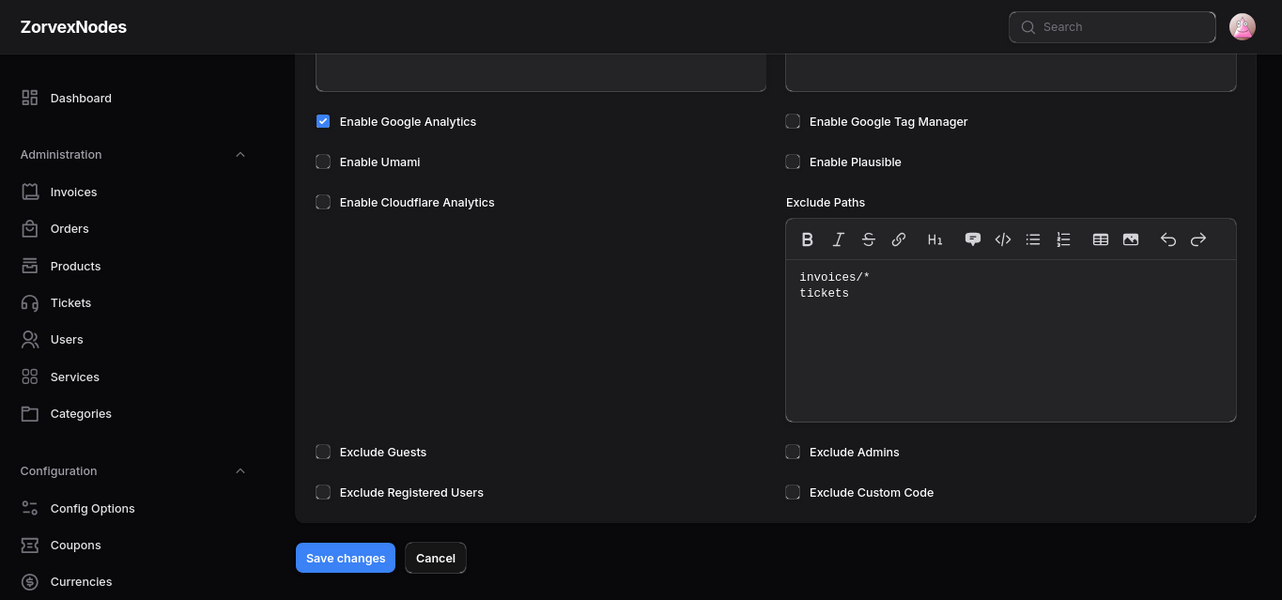The image size is (1282, 600).
Task: Open Services in the sidebar
Action: [x=75, y=377]
